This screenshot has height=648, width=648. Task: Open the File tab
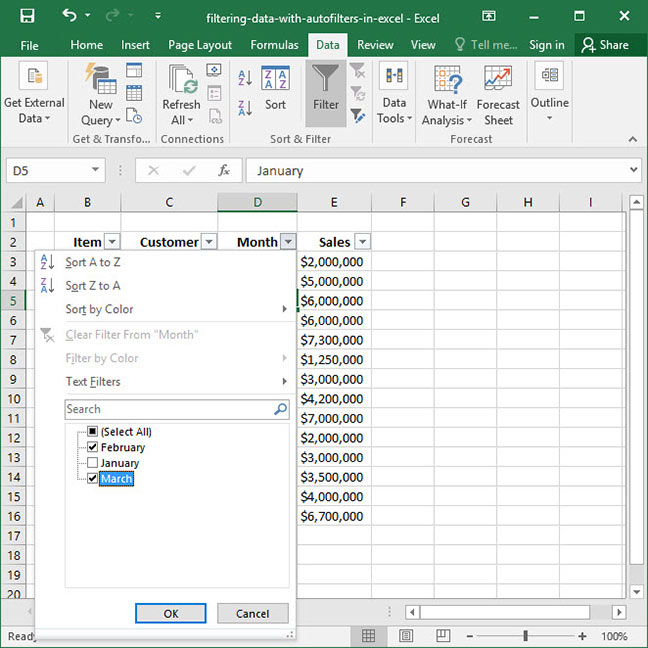point(29,45)
